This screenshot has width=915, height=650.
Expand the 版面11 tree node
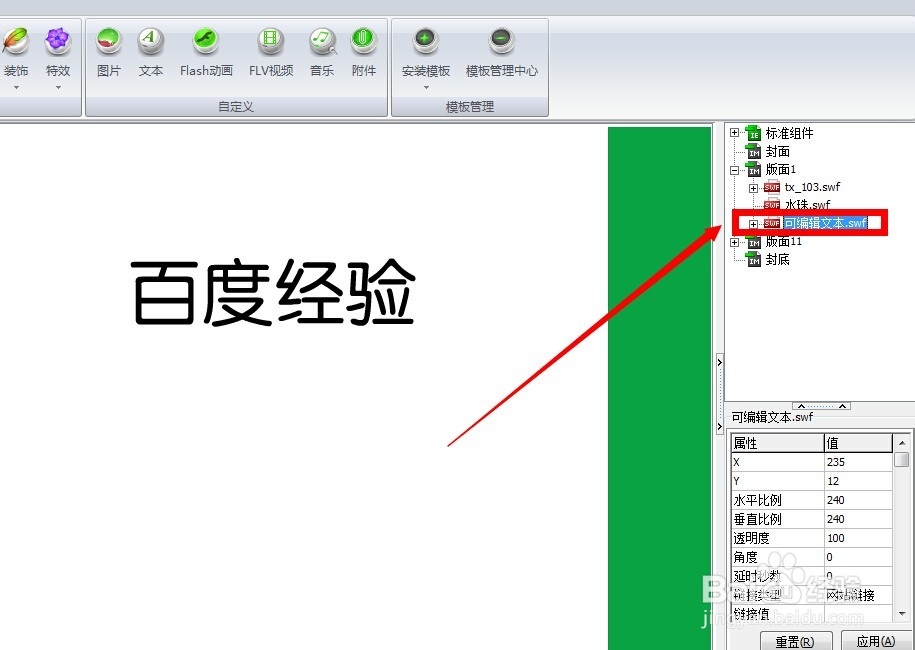(x=735, y=242)
